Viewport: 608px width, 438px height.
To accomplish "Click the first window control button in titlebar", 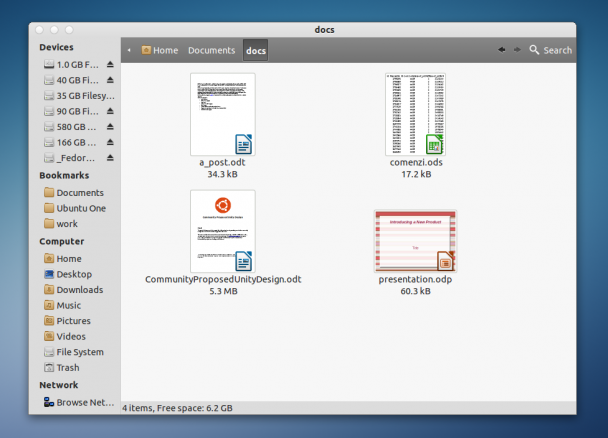I will pos(39,30).
